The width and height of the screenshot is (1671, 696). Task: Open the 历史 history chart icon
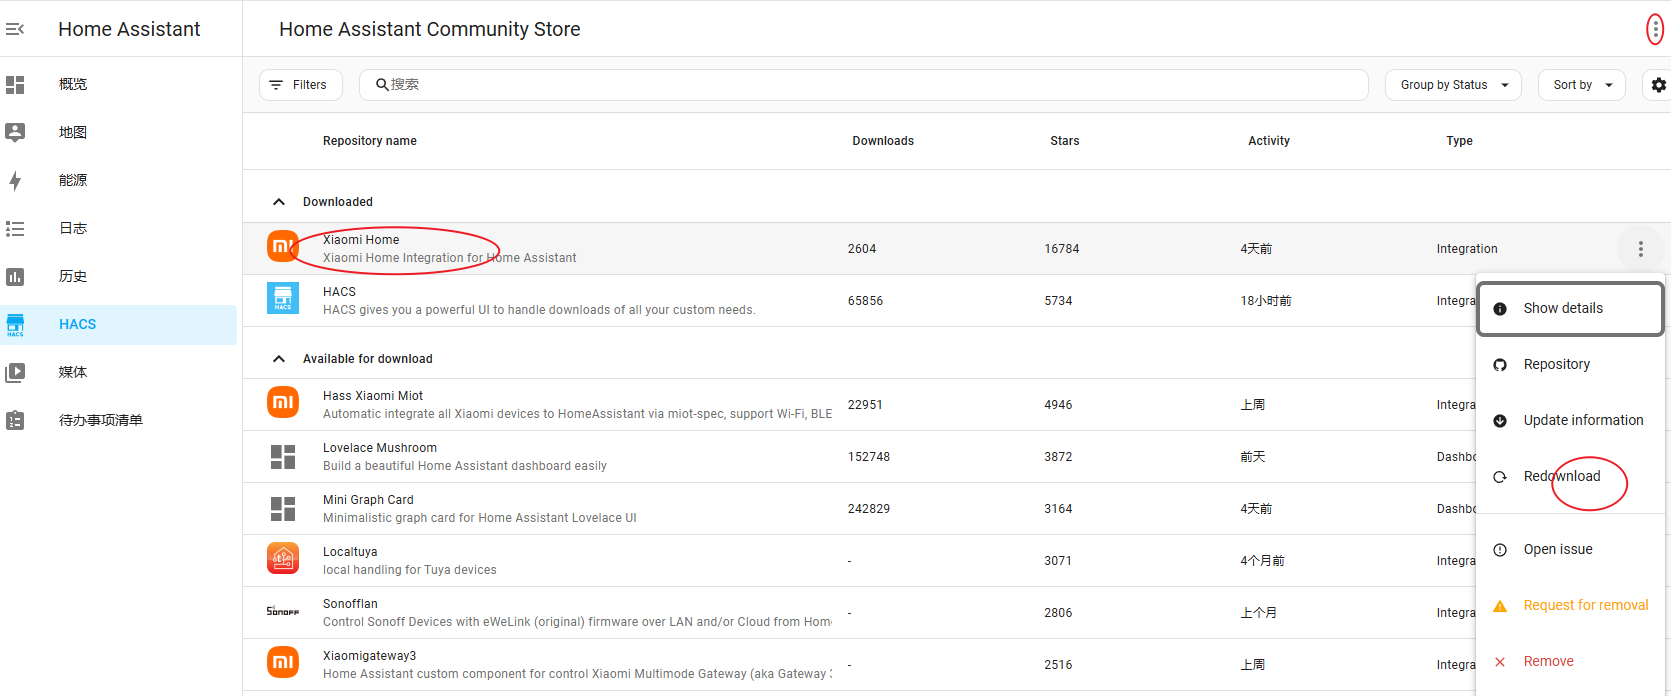[x=15, y=277]
